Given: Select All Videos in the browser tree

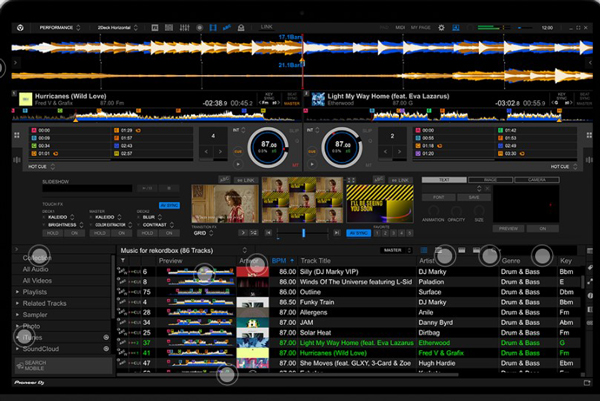Looking at the screenshot, I should coord(37,280).
